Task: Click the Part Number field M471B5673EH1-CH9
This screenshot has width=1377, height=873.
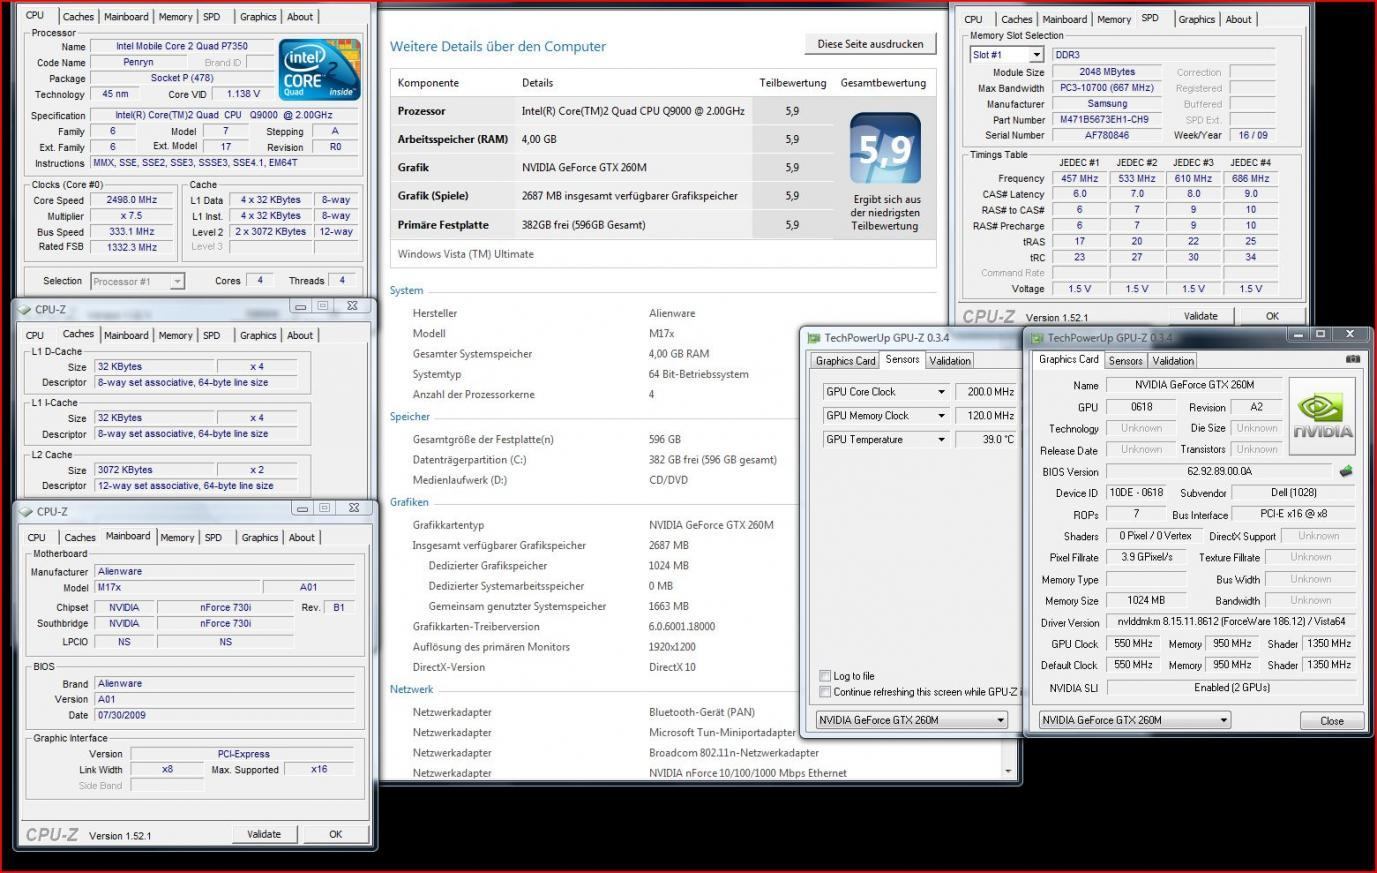Action: click(x=1105, y=120)
